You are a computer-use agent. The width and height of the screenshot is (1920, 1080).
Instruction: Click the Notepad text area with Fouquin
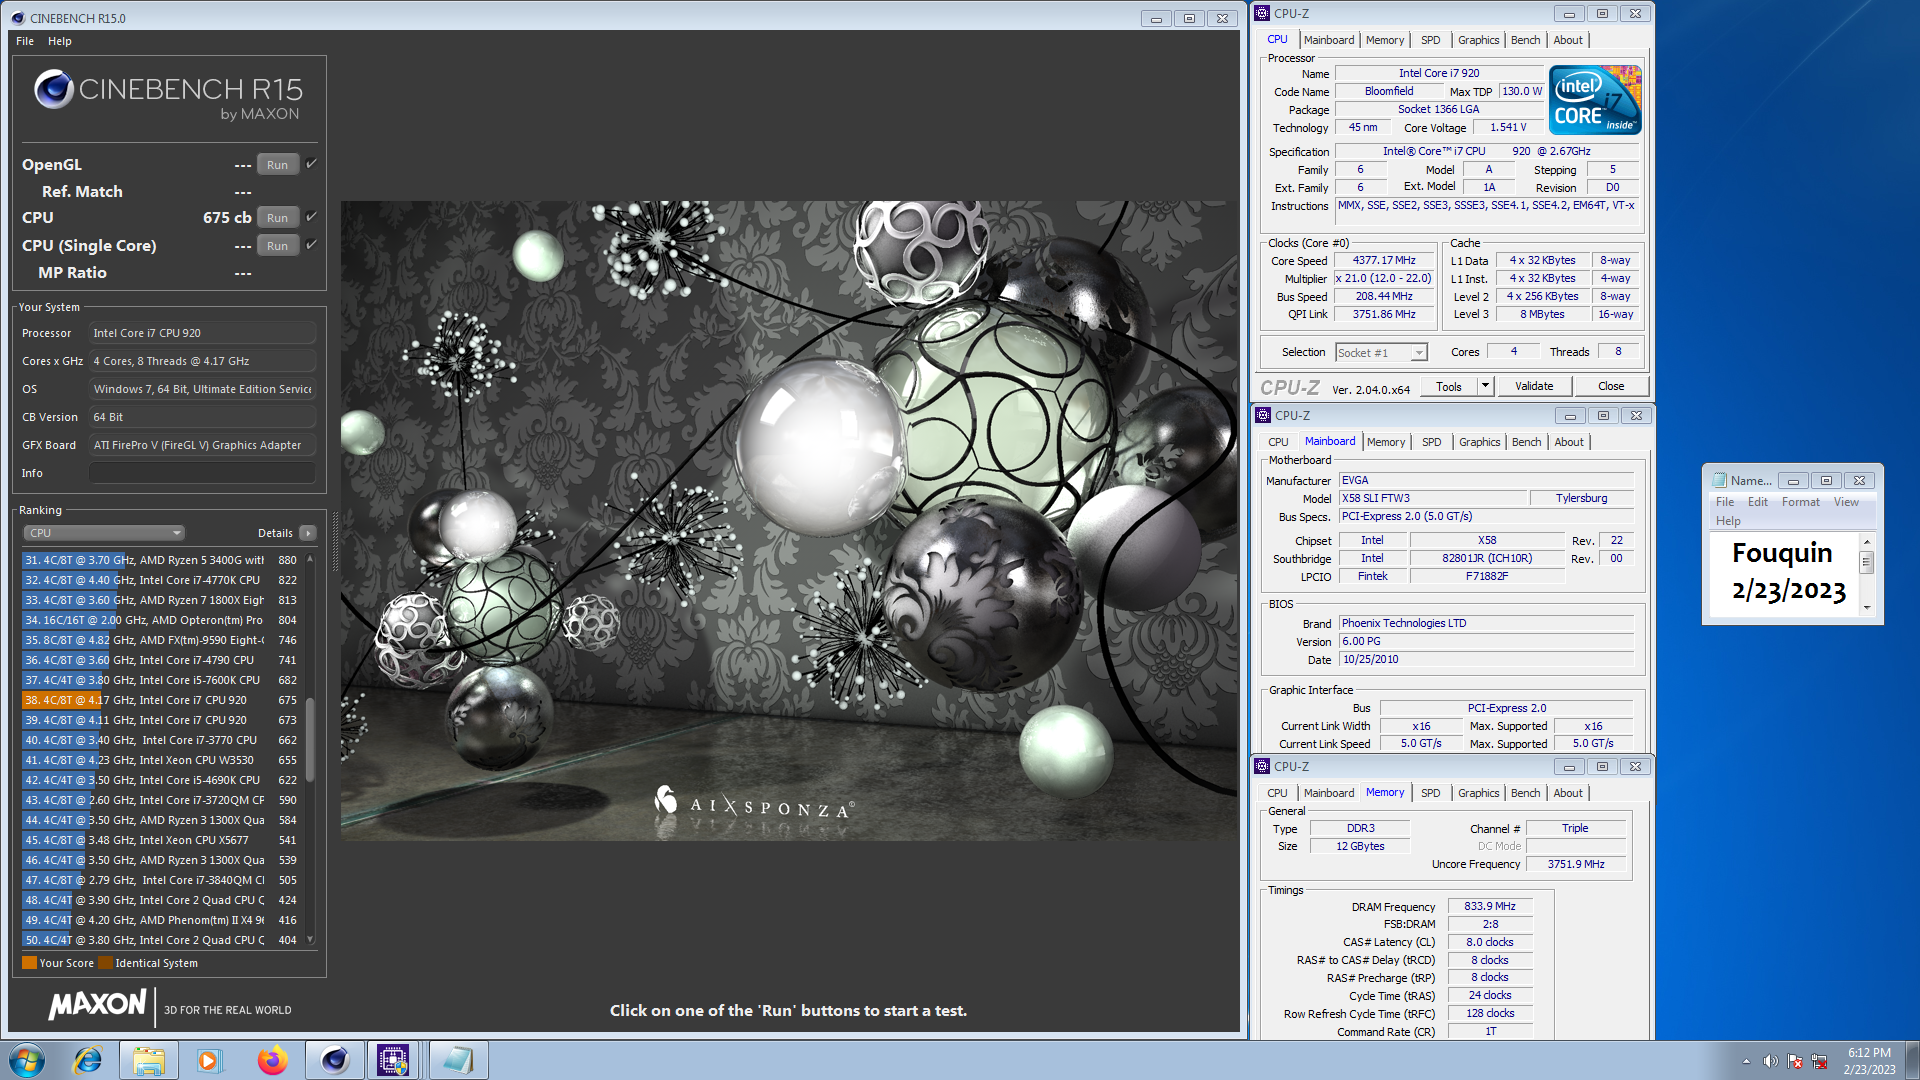(1783, 573)
